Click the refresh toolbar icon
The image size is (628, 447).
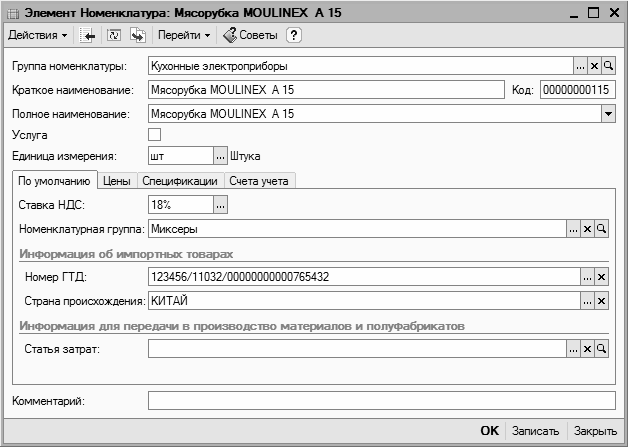114,35
